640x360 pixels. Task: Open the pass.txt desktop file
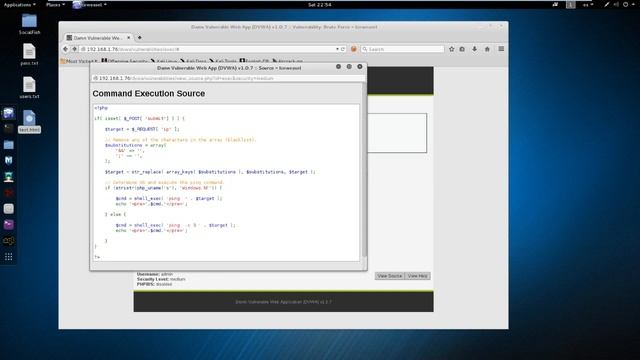[x=29, y=54]
